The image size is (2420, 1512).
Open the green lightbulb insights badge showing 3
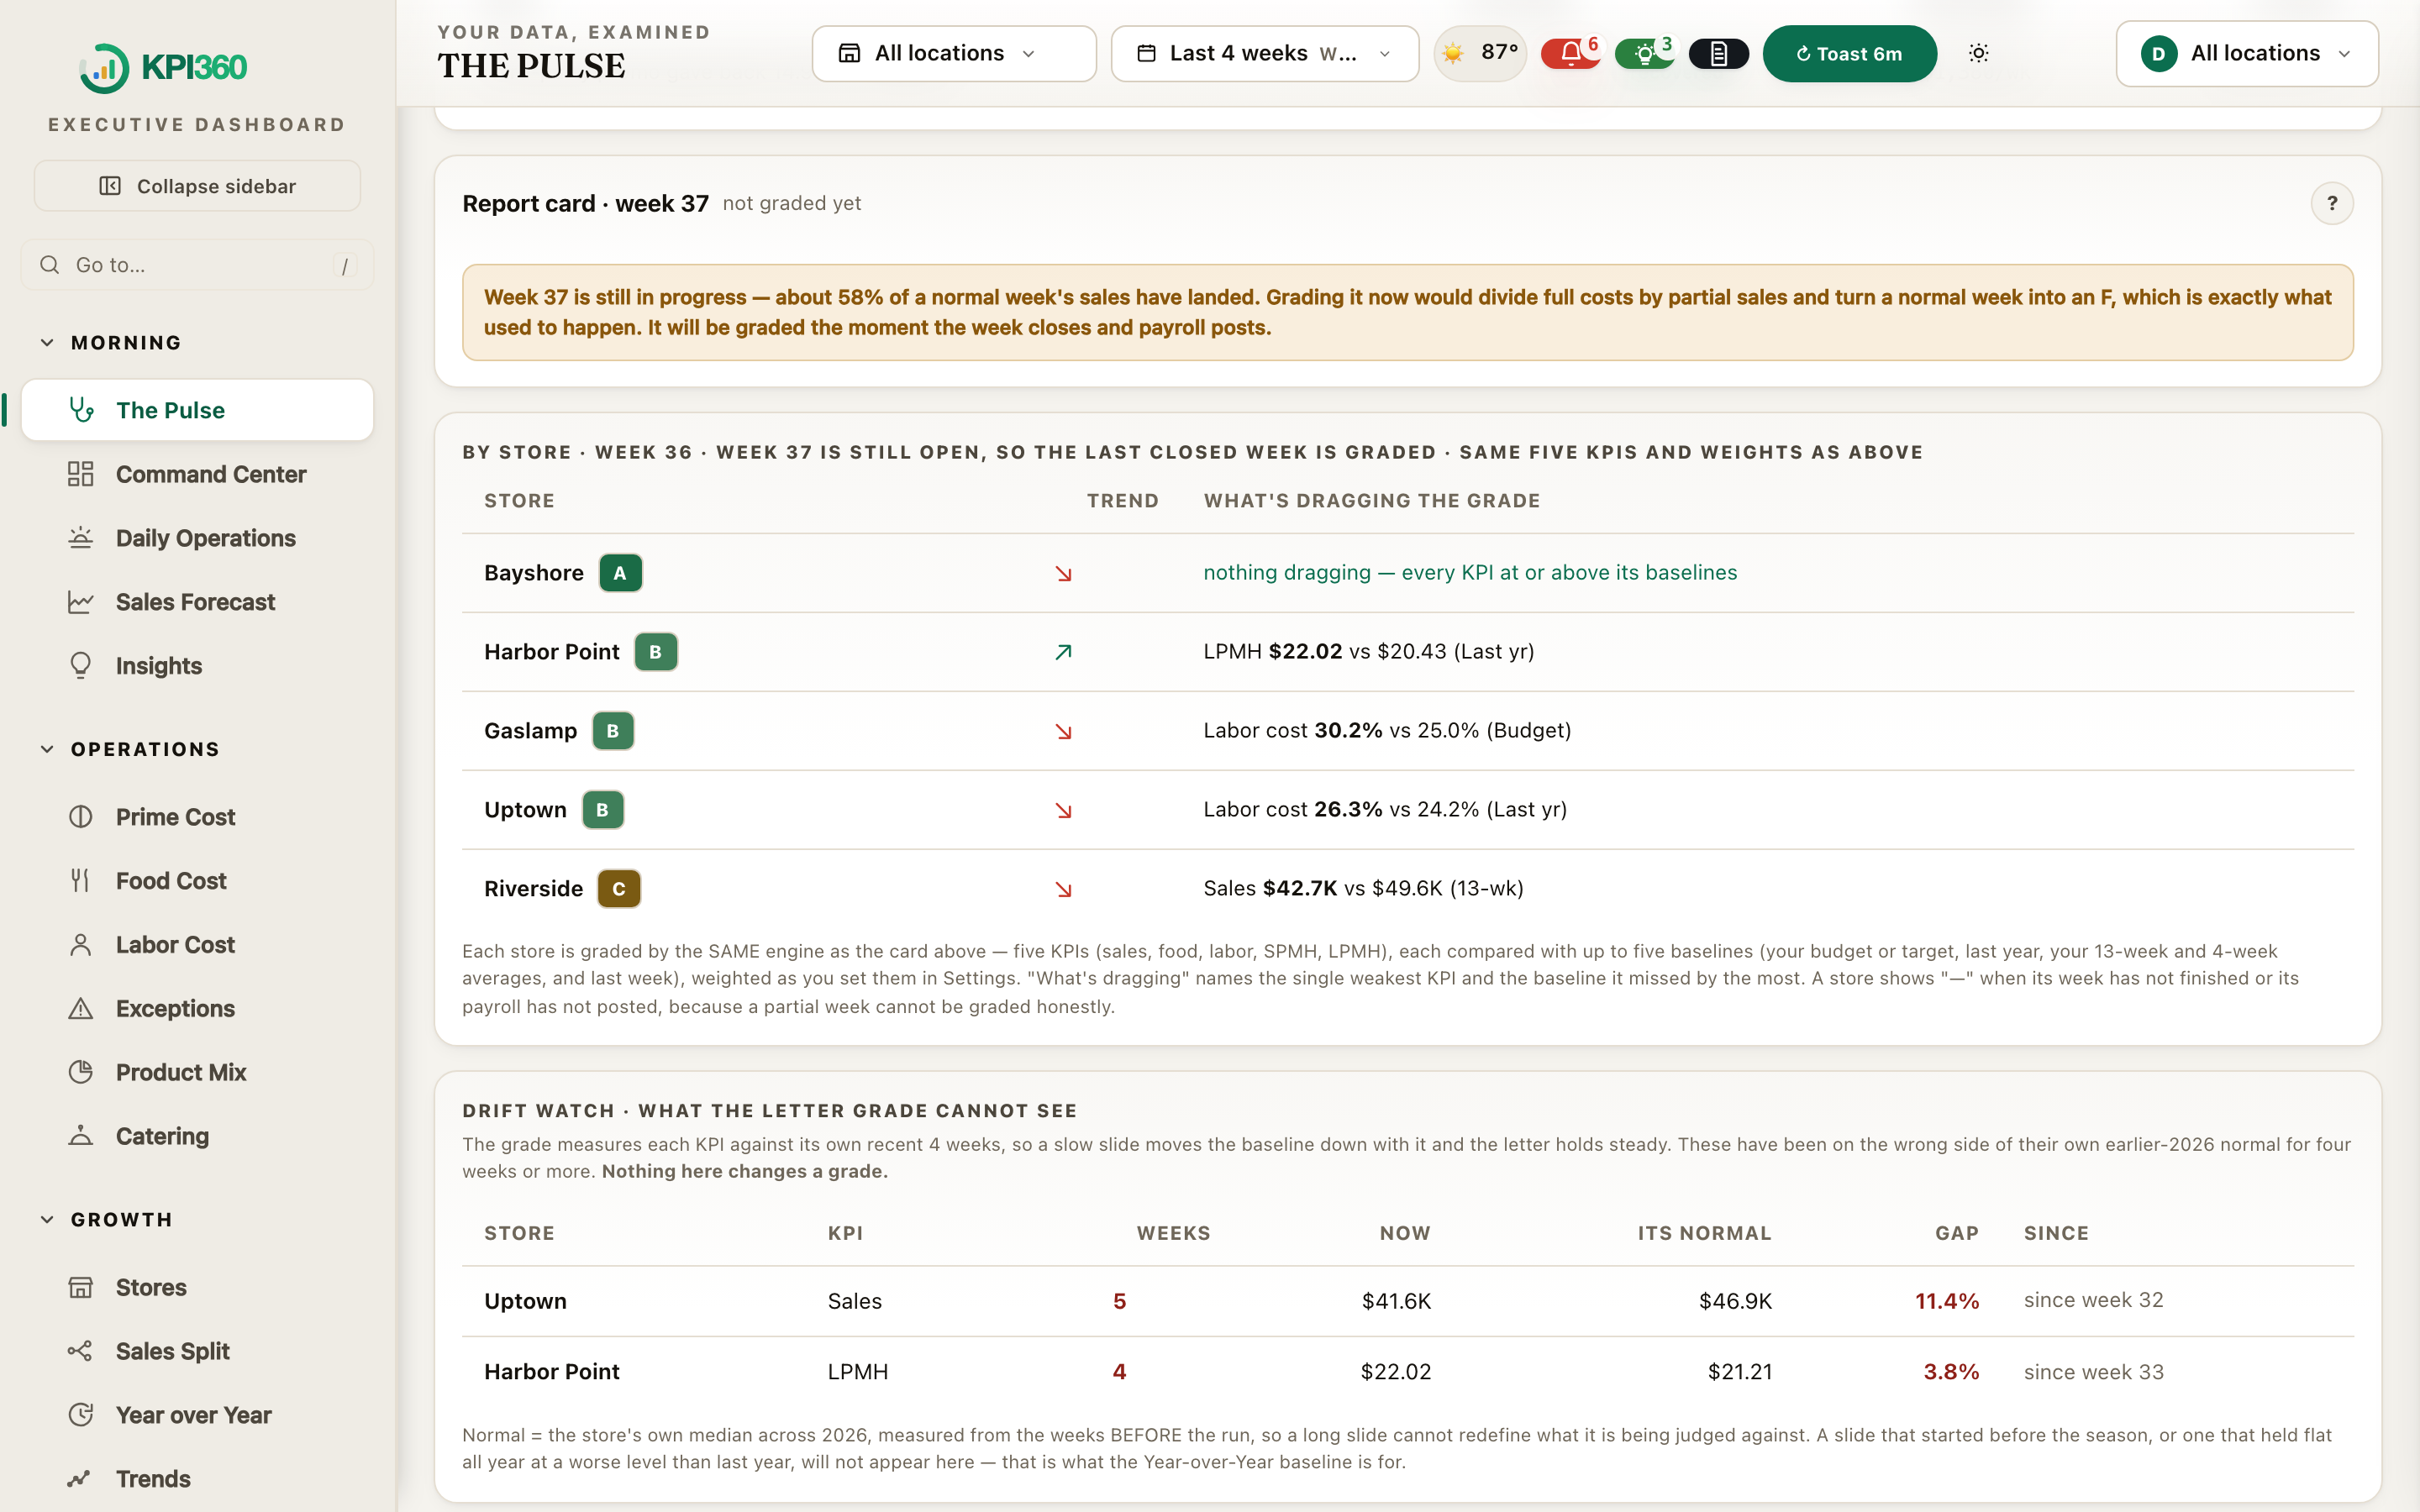pyautogui.click(x=1645, y=53)
